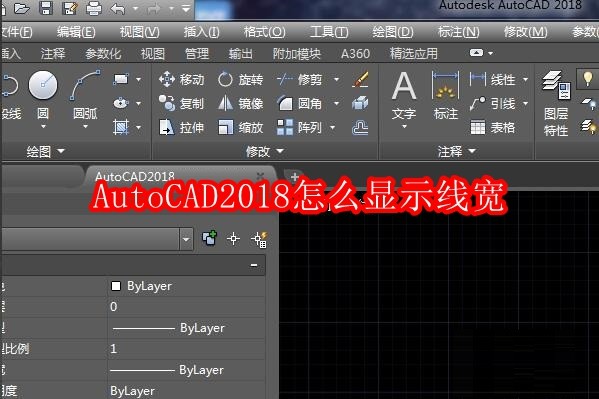The height and width of the screenshot is (399, 599).
Task: Toggle the ribbon minimize state button
Action: pos(476,53)
